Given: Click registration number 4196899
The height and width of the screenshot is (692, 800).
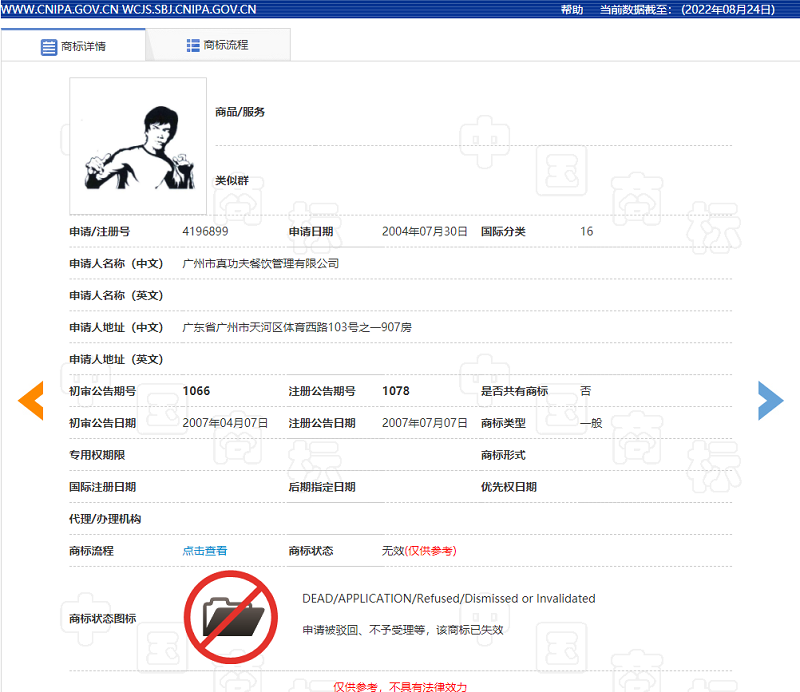Looking at the screenshot, I should pyautogui.click(x=205, y=231).
